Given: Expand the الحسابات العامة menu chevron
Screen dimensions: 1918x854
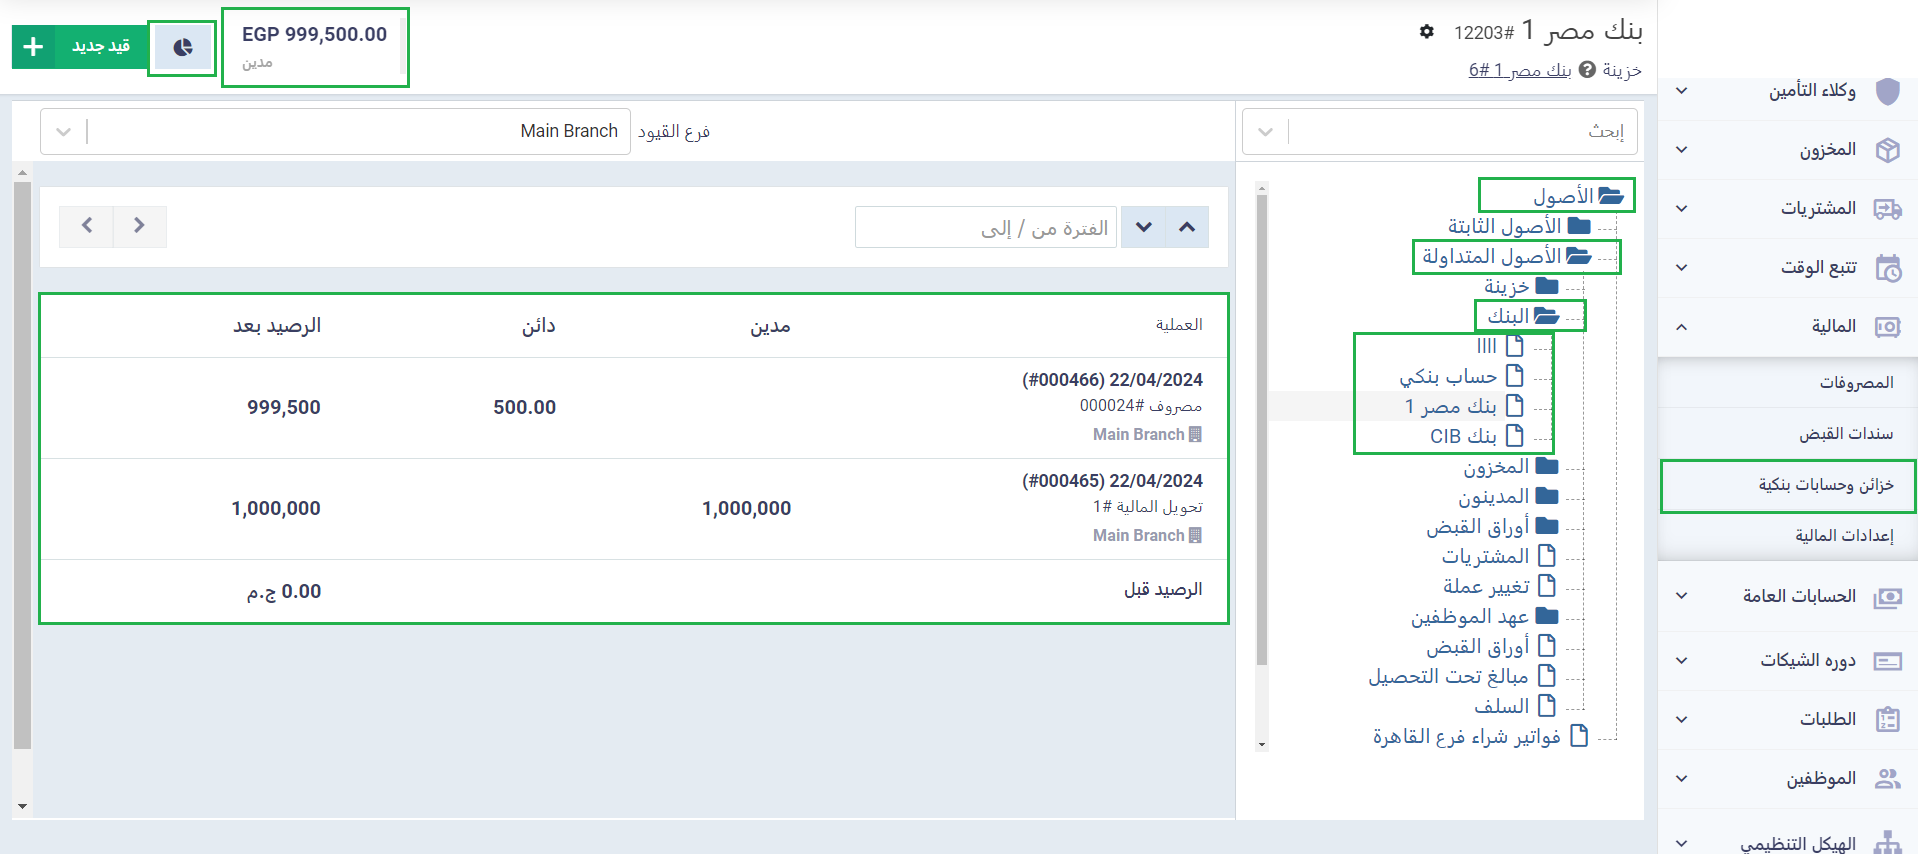Looking at the screenshot, I should click(x=1682, y=596).
